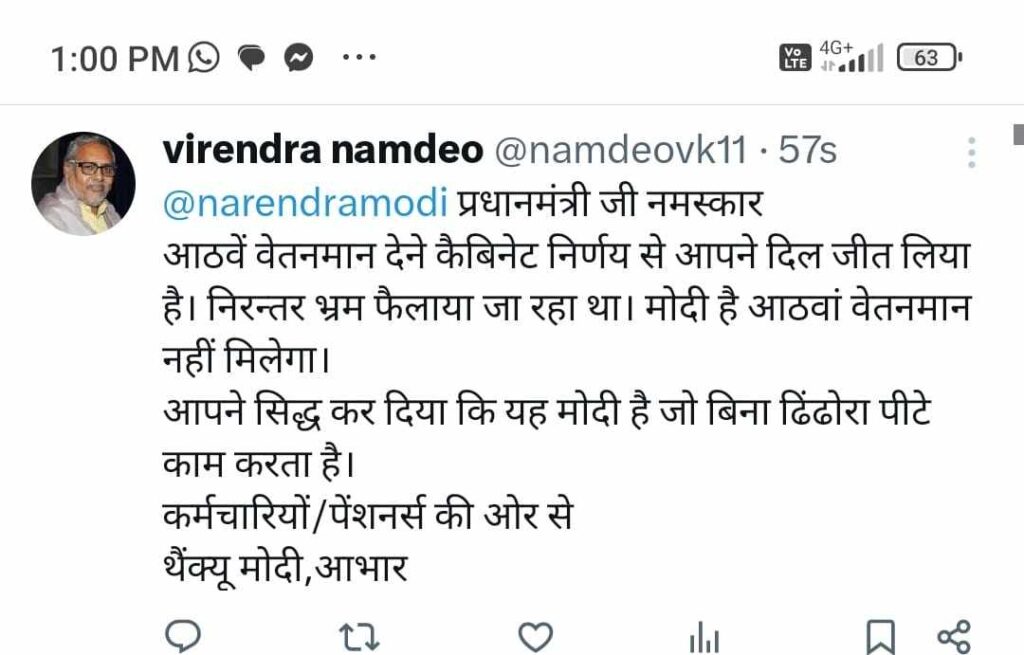1024x655 pixels.
Task: Tap the chat bubbles notification icon
Action: (251, 58)
